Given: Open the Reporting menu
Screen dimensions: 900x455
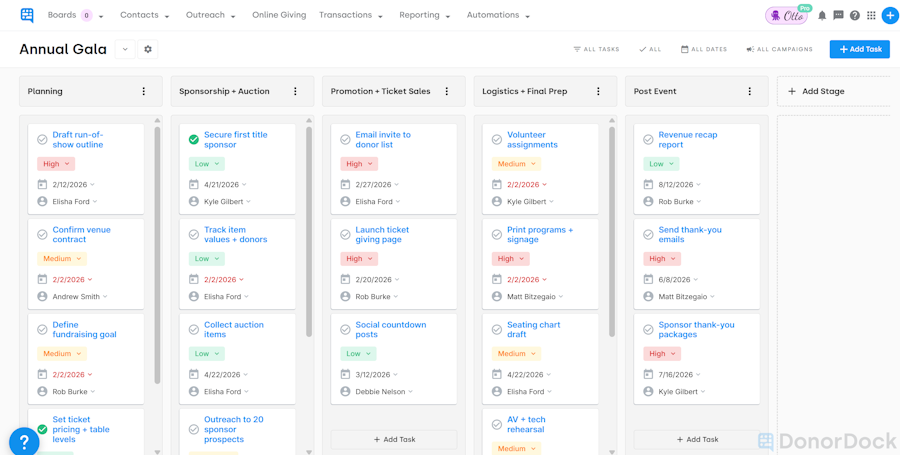Looking at the screenshot, I should click(424, 16).
